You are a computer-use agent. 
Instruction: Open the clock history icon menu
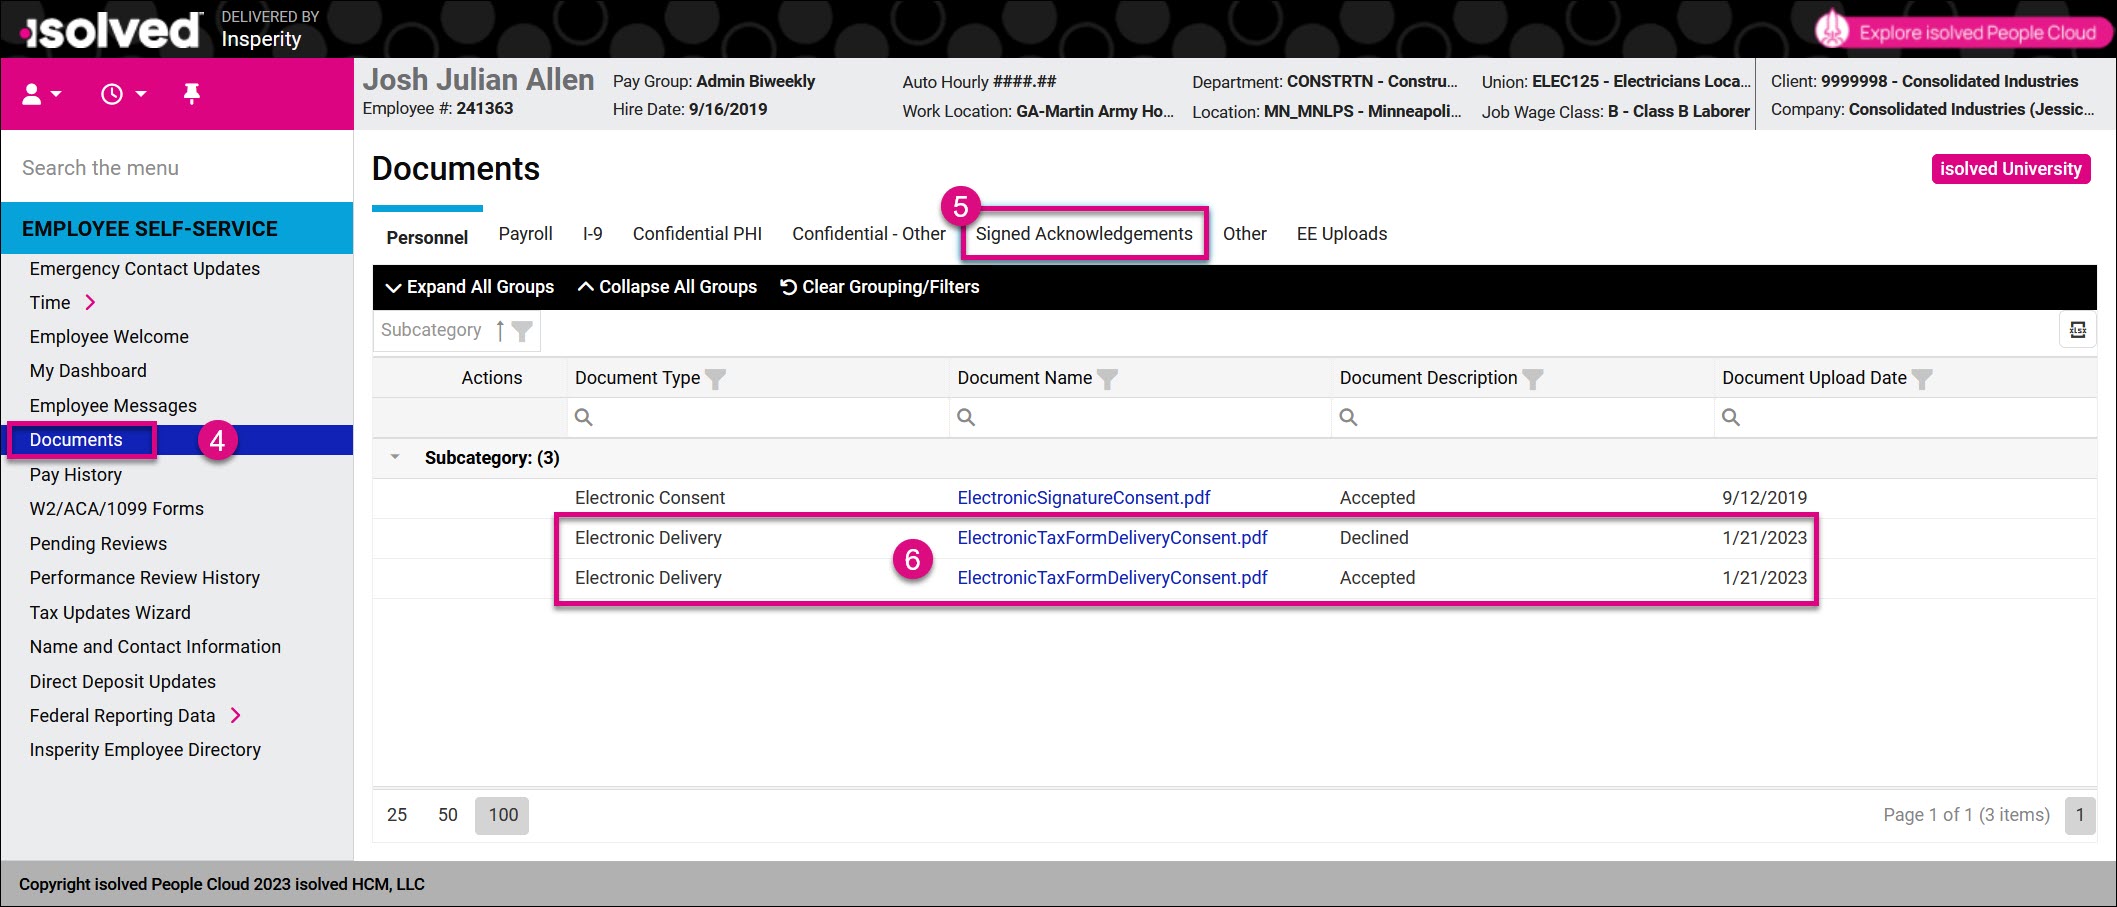point(122,94)
